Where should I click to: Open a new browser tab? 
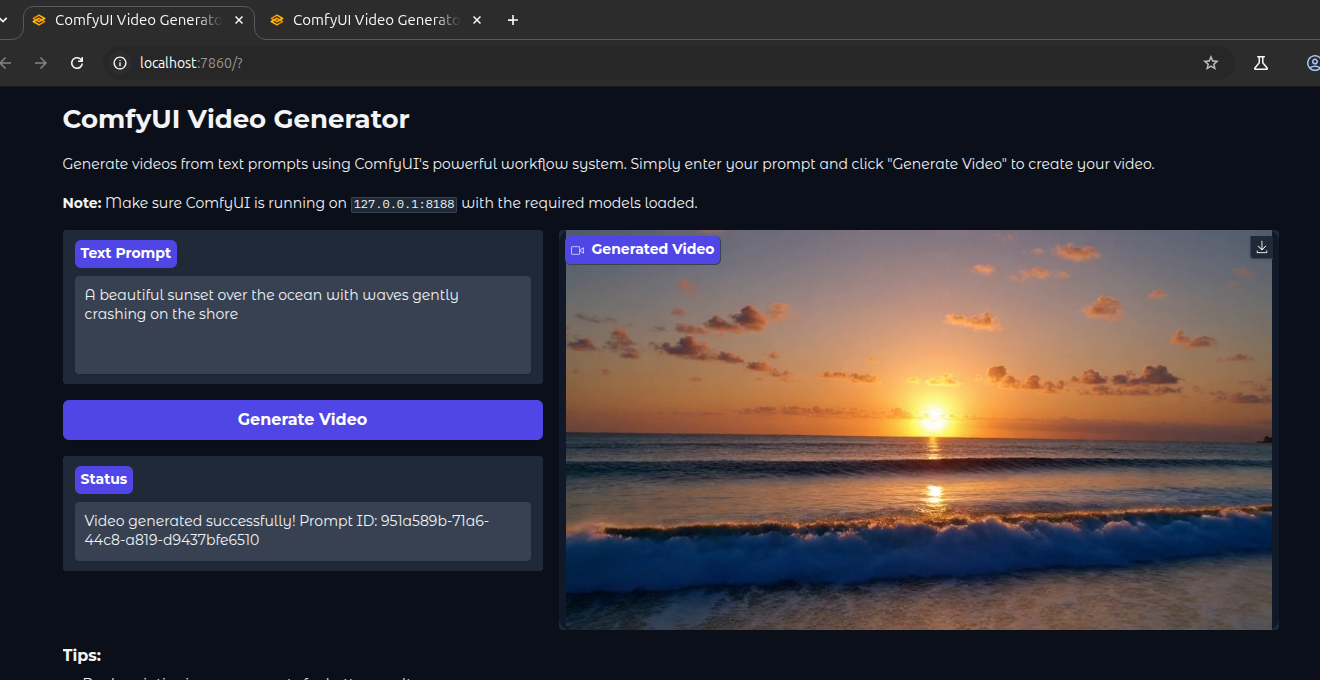coord(513,20)
